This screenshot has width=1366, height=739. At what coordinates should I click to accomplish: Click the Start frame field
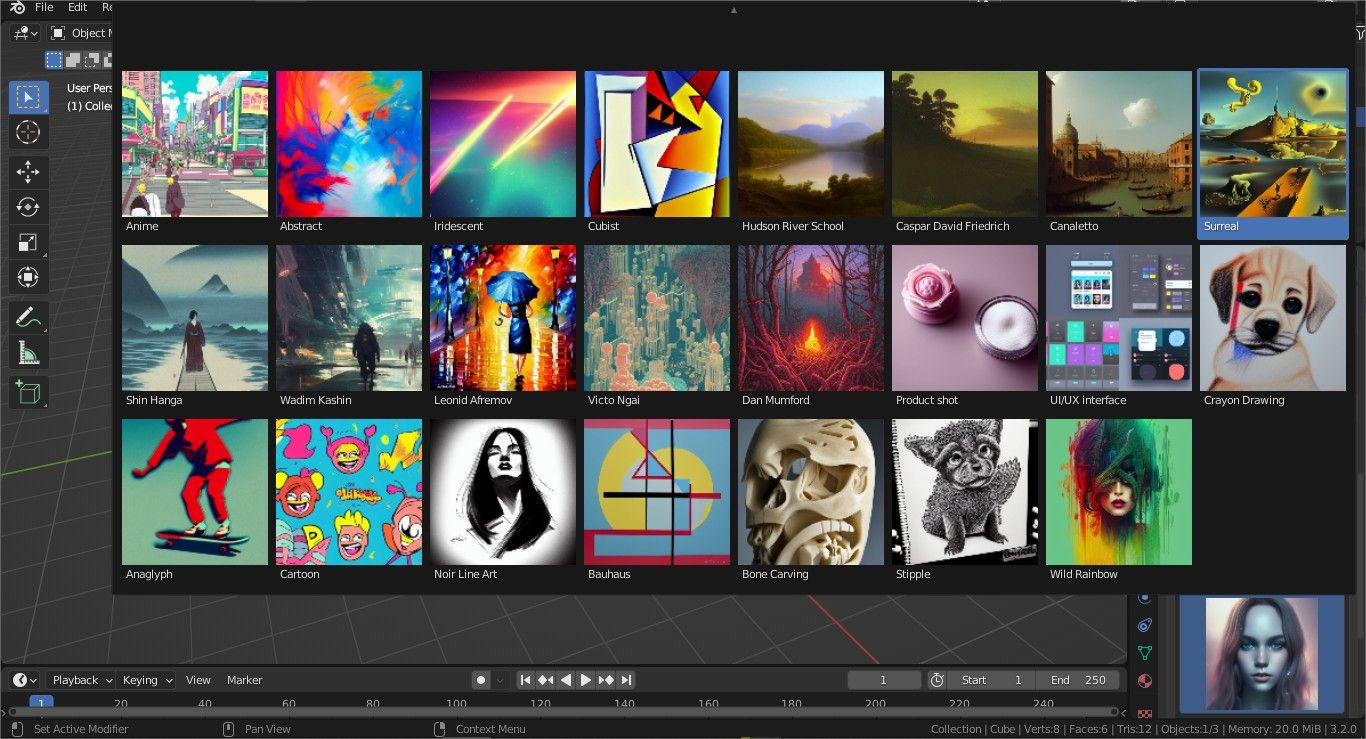(x=991, y=680)
